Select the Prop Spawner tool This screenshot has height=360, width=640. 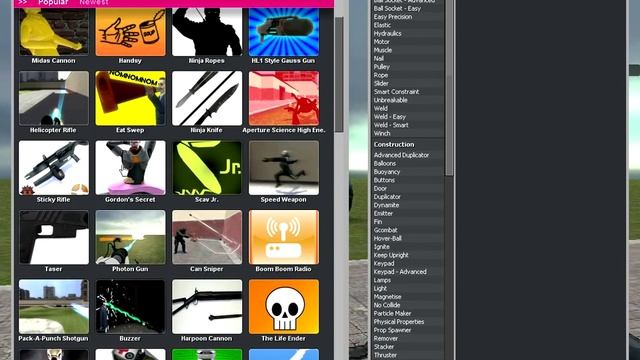[392, 330]
